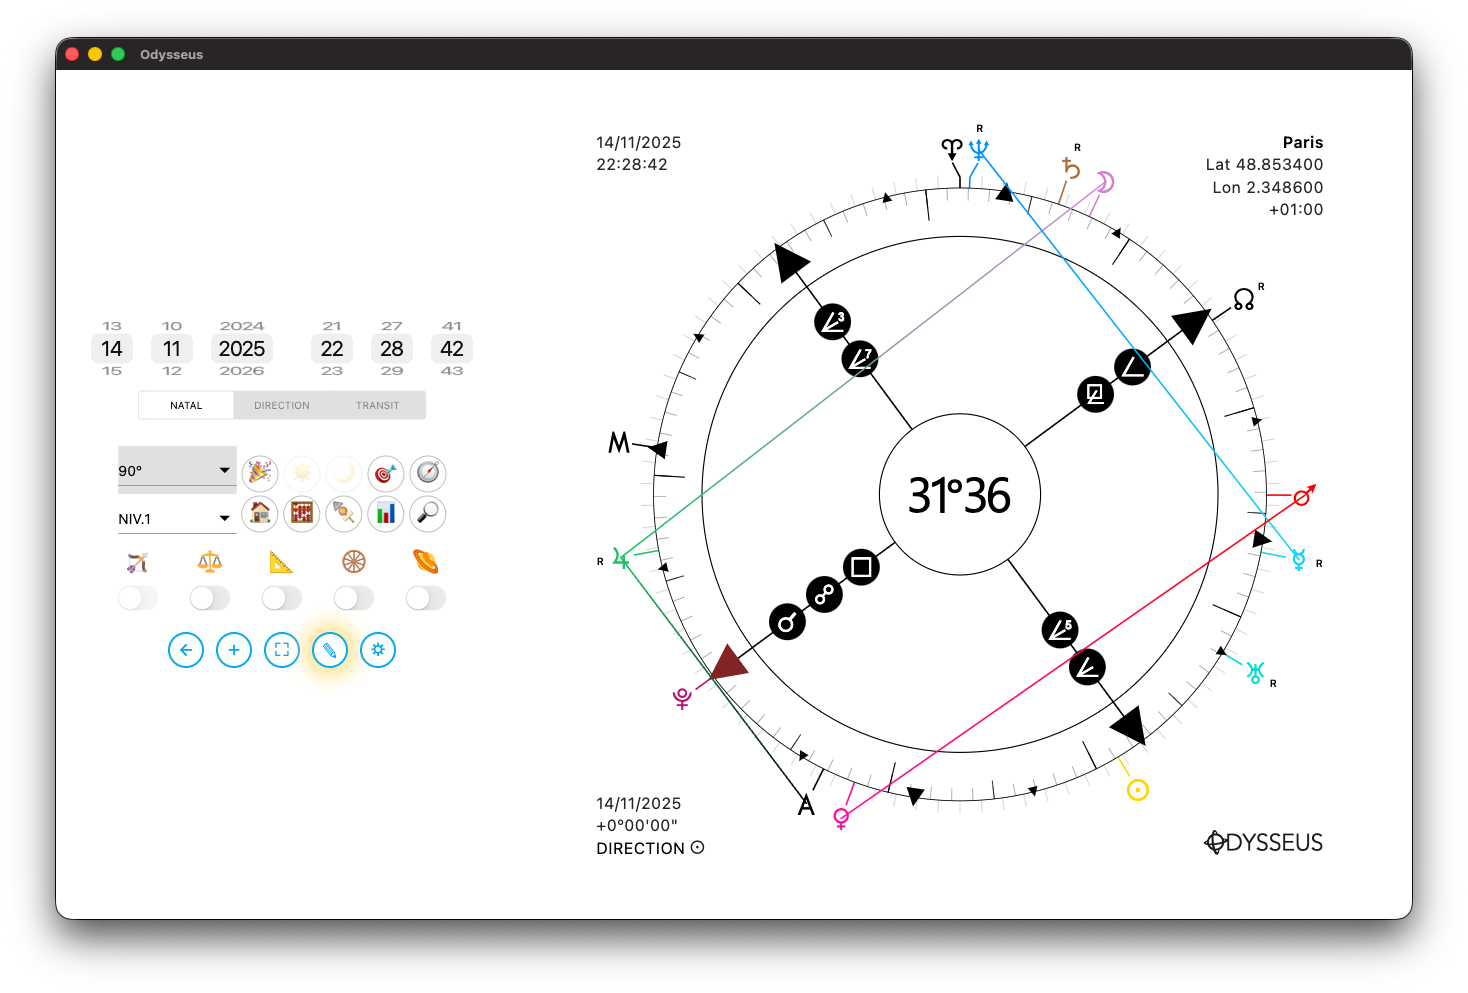
Task: Switch to the DIRECTION tab
Action: (282, 405)
